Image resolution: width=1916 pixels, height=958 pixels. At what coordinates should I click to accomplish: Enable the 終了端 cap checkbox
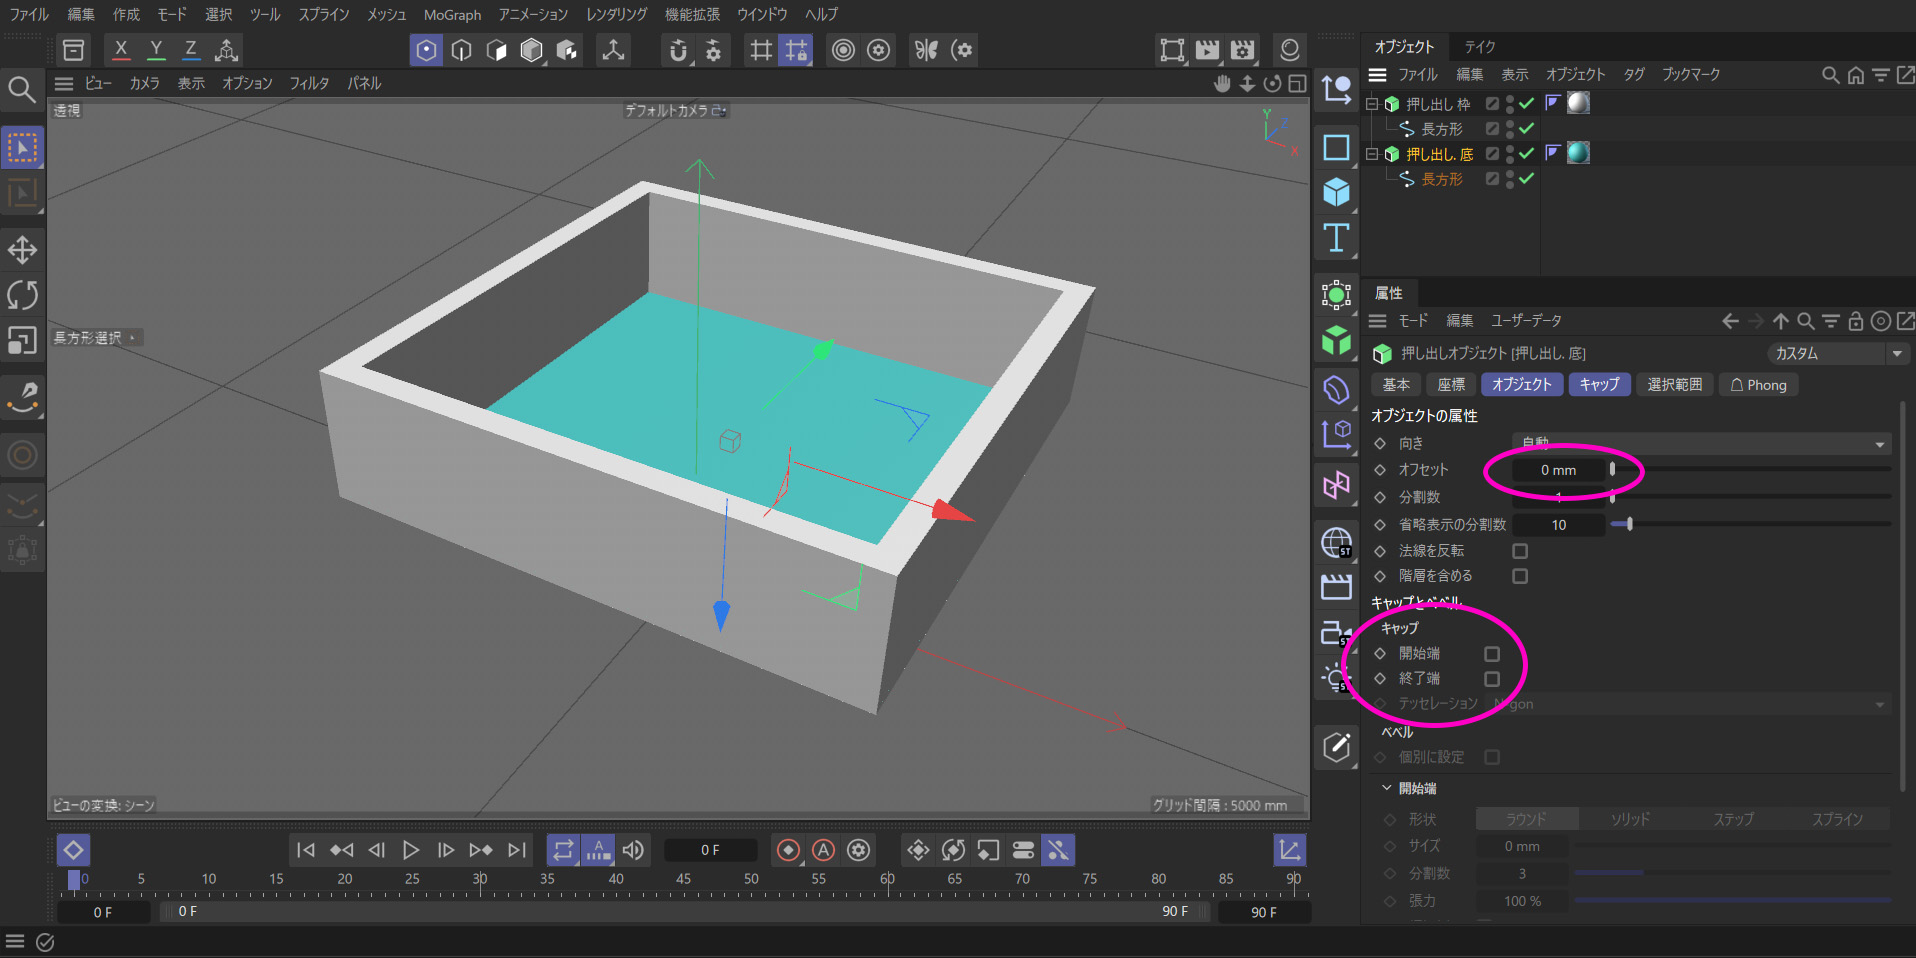coord(1492,679)
